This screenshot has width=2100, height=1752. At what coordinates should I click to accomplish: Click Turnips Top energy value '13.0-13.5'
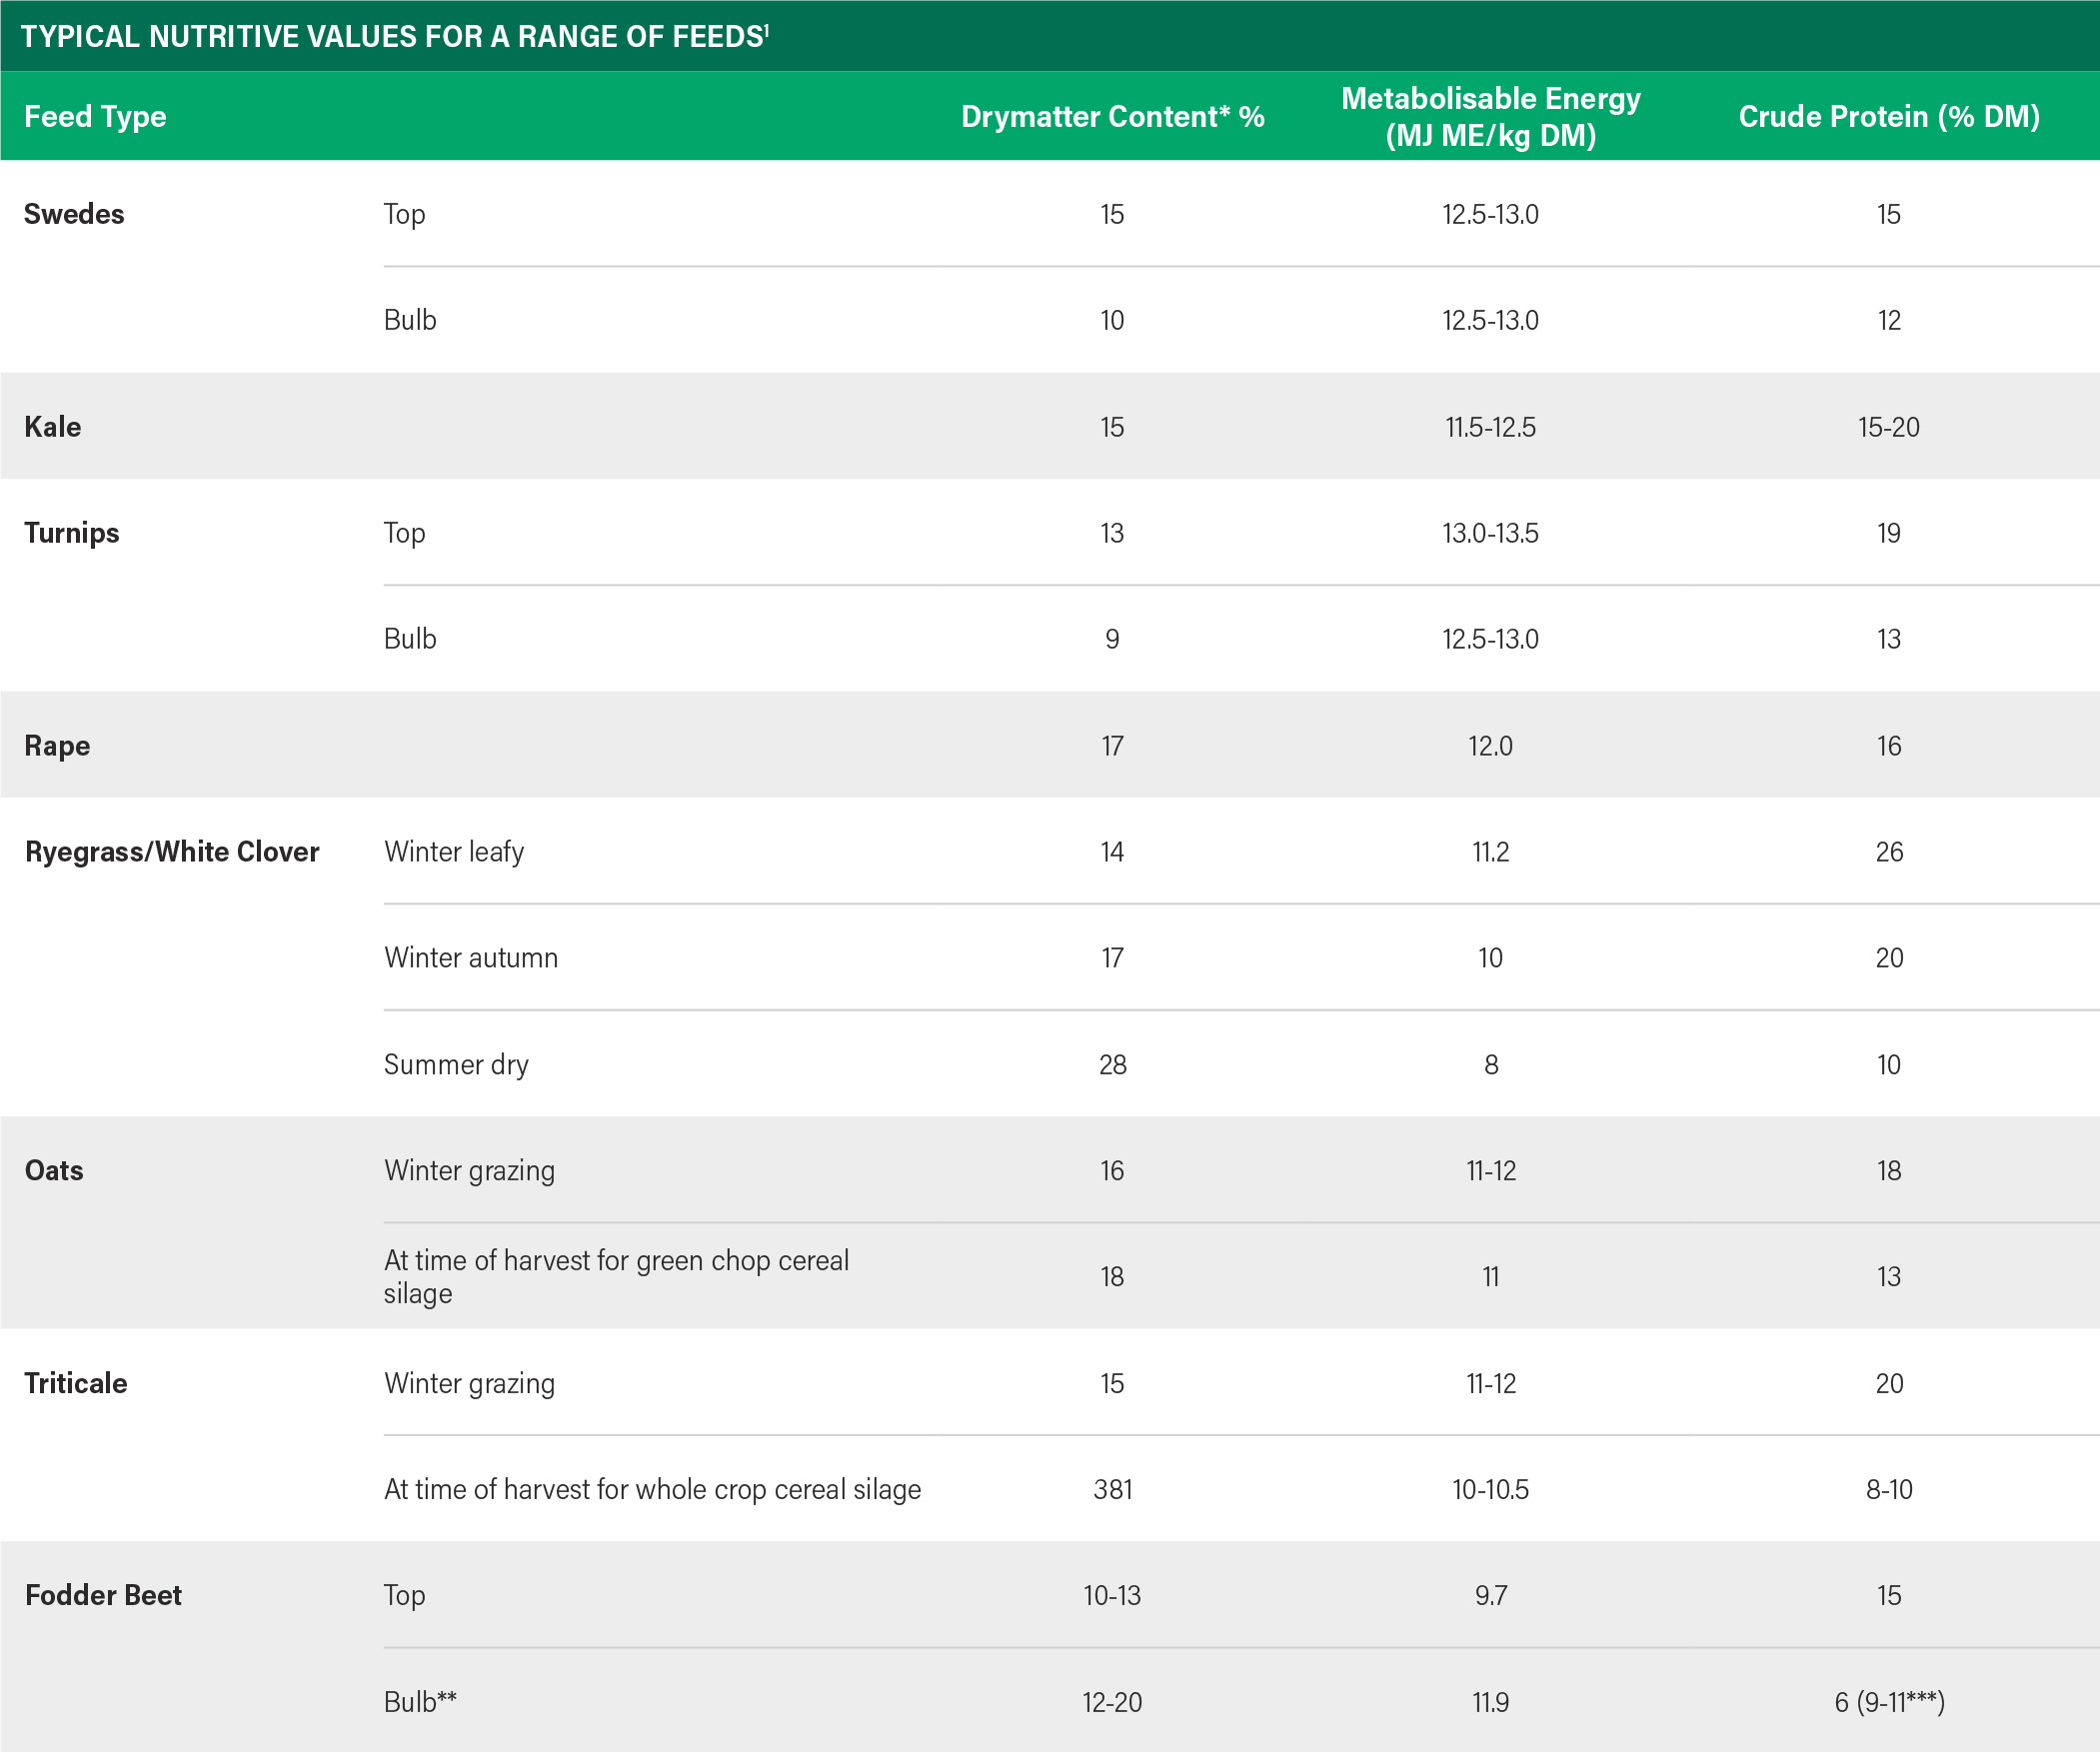(x=1490, y=533)
